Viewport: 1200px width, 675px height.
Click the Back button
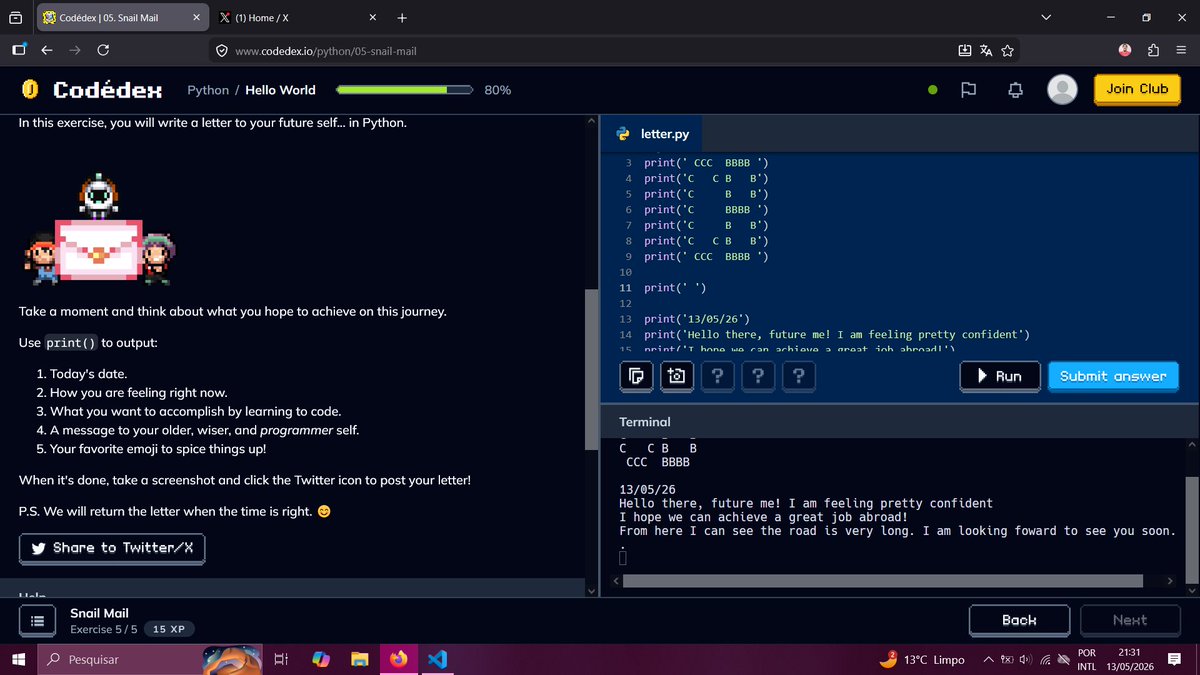(x=1019, y=620)
